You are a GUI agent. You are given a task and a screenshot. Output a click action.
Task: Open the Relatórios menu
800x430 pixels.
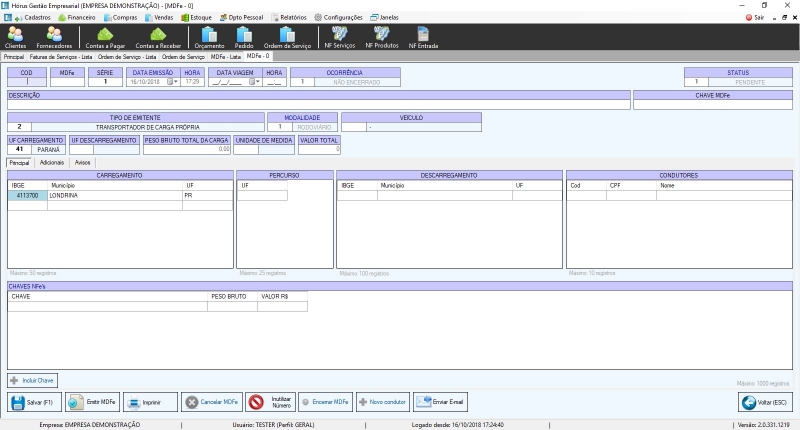point(289,17)
